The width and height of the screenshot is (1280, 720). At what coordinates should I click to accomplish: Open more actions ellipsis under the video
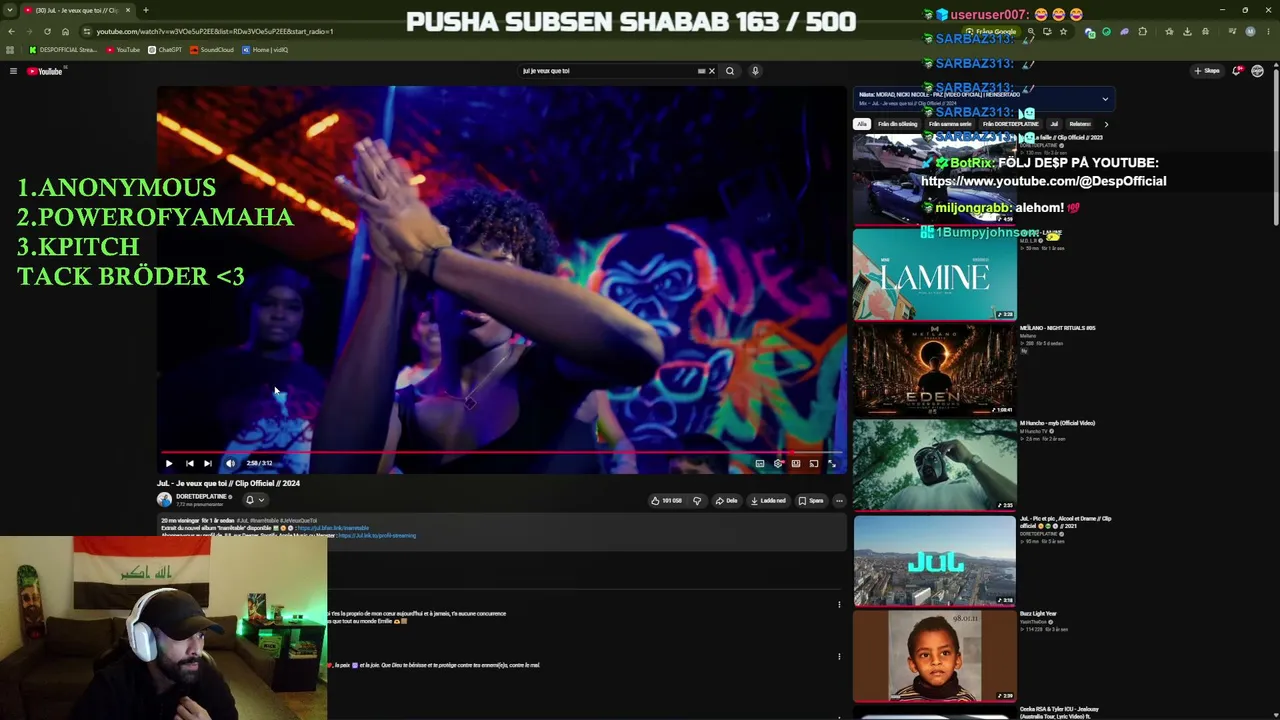(839, 500)
